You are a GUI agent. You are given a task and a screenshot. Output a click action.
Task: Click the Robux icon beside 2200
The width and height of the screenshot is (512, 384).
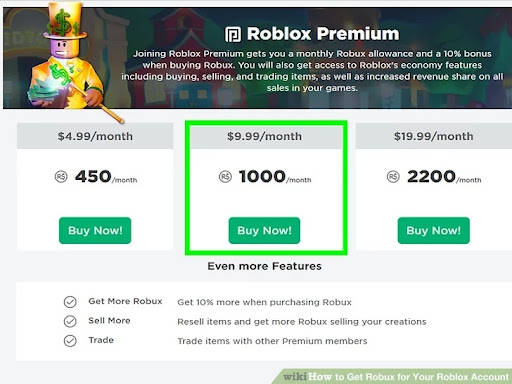393,177
